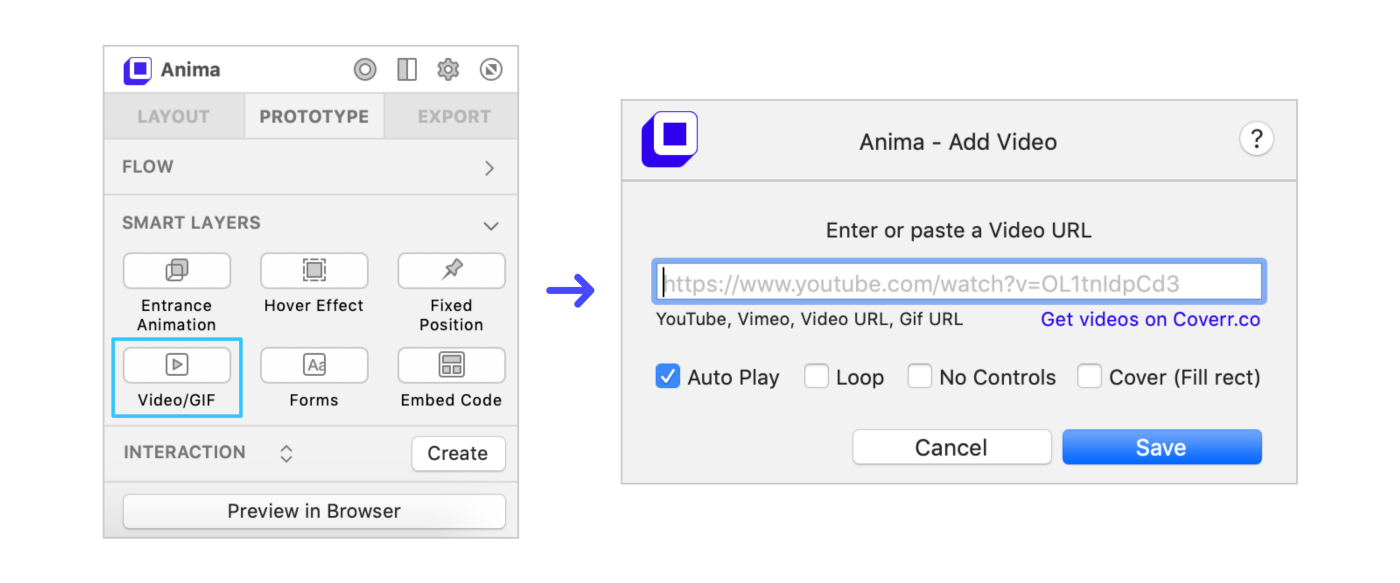Enable Cover (Fill rect) checkbox
The height and width of the screenshot is (583, 1400).
1090,377
